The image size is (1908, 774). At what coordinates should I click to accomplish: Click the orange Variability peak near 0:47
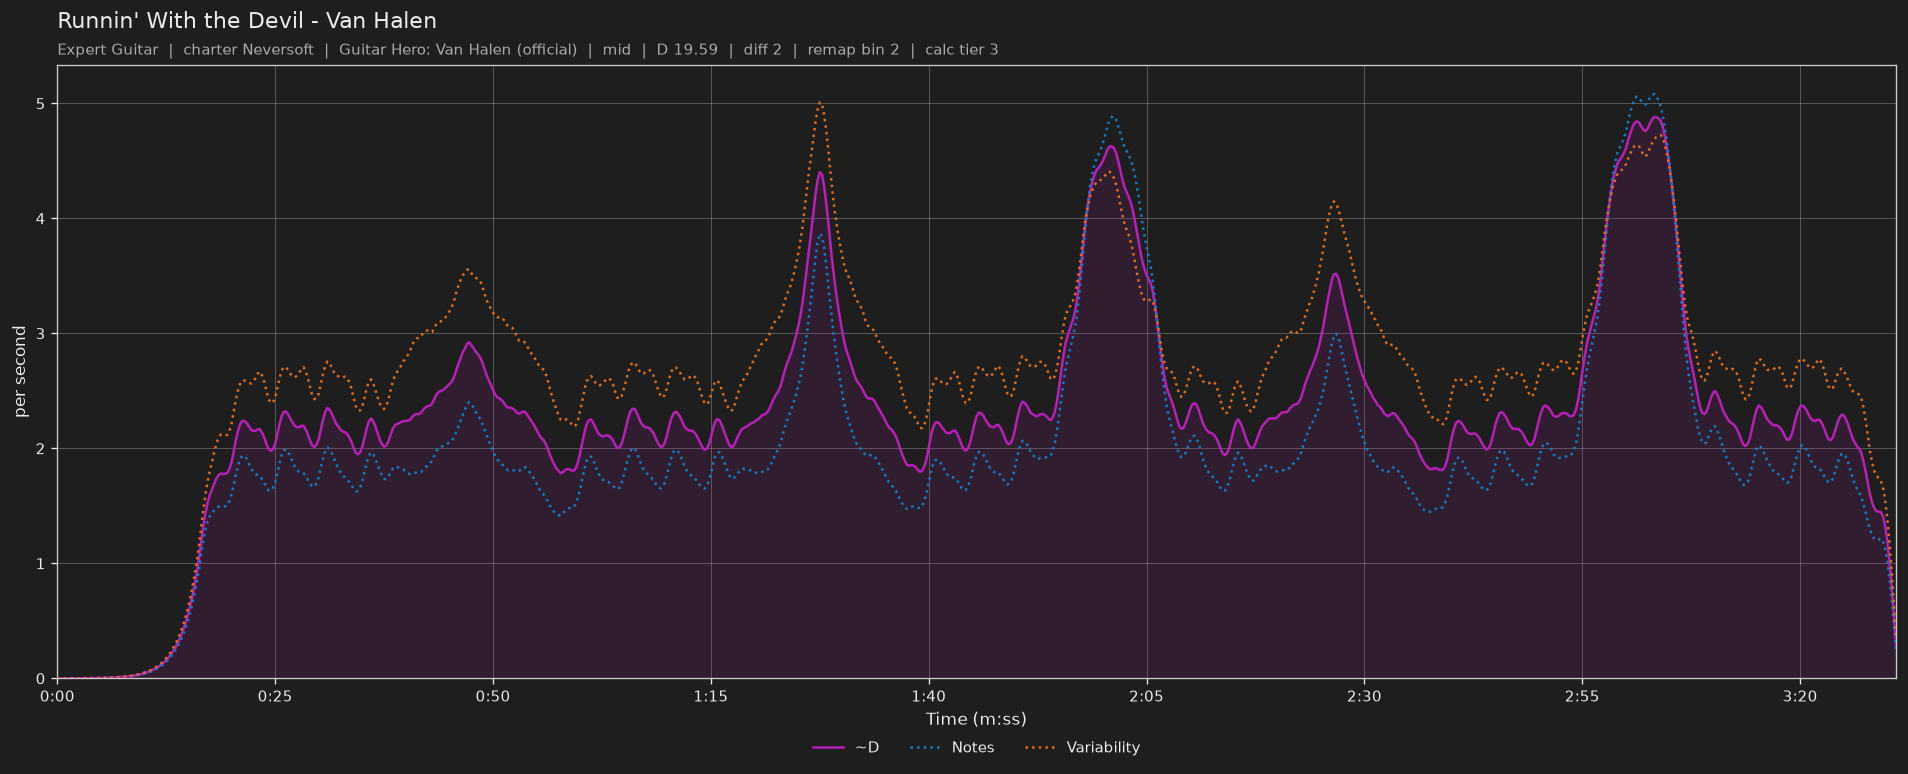pos(467,269)
